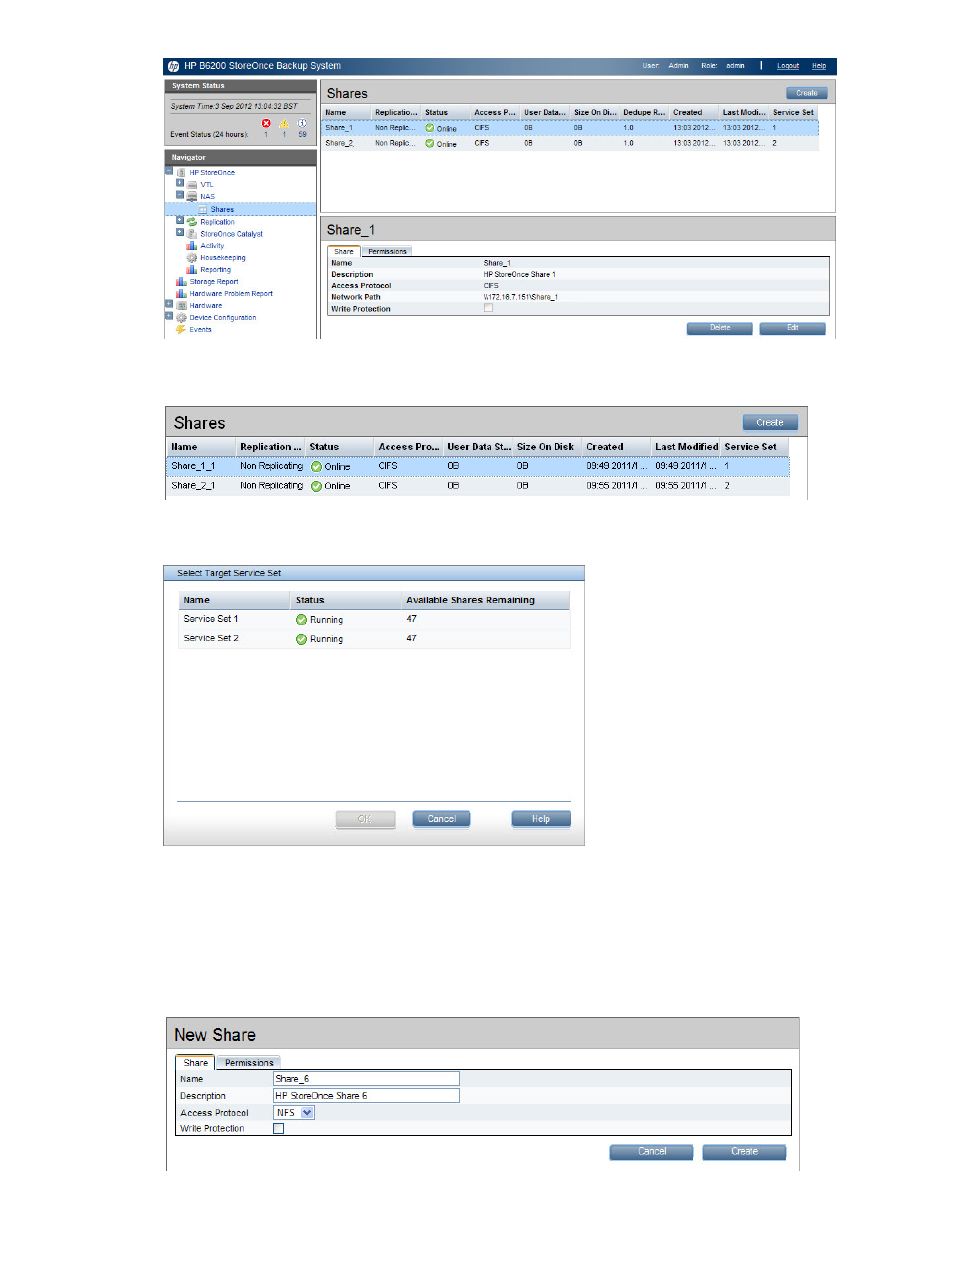This screenshot has height=1270, width=954.
Task: Click the Reporting bar chart icon
Action: coord(192,270)
